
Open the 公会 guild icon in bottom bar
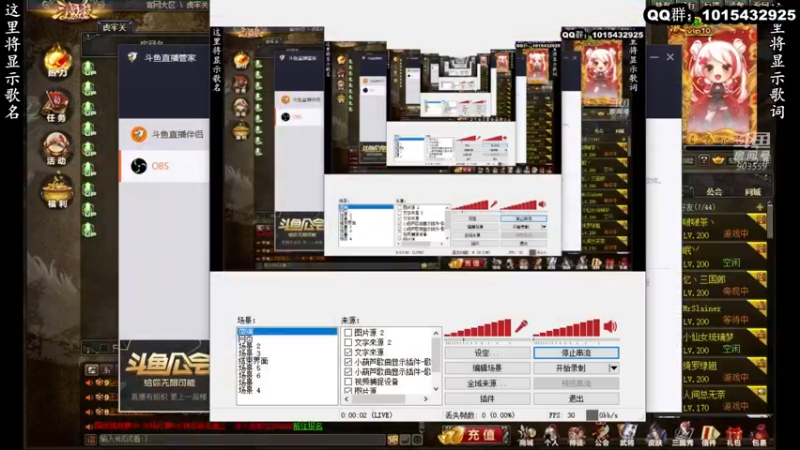click(602, 436)
